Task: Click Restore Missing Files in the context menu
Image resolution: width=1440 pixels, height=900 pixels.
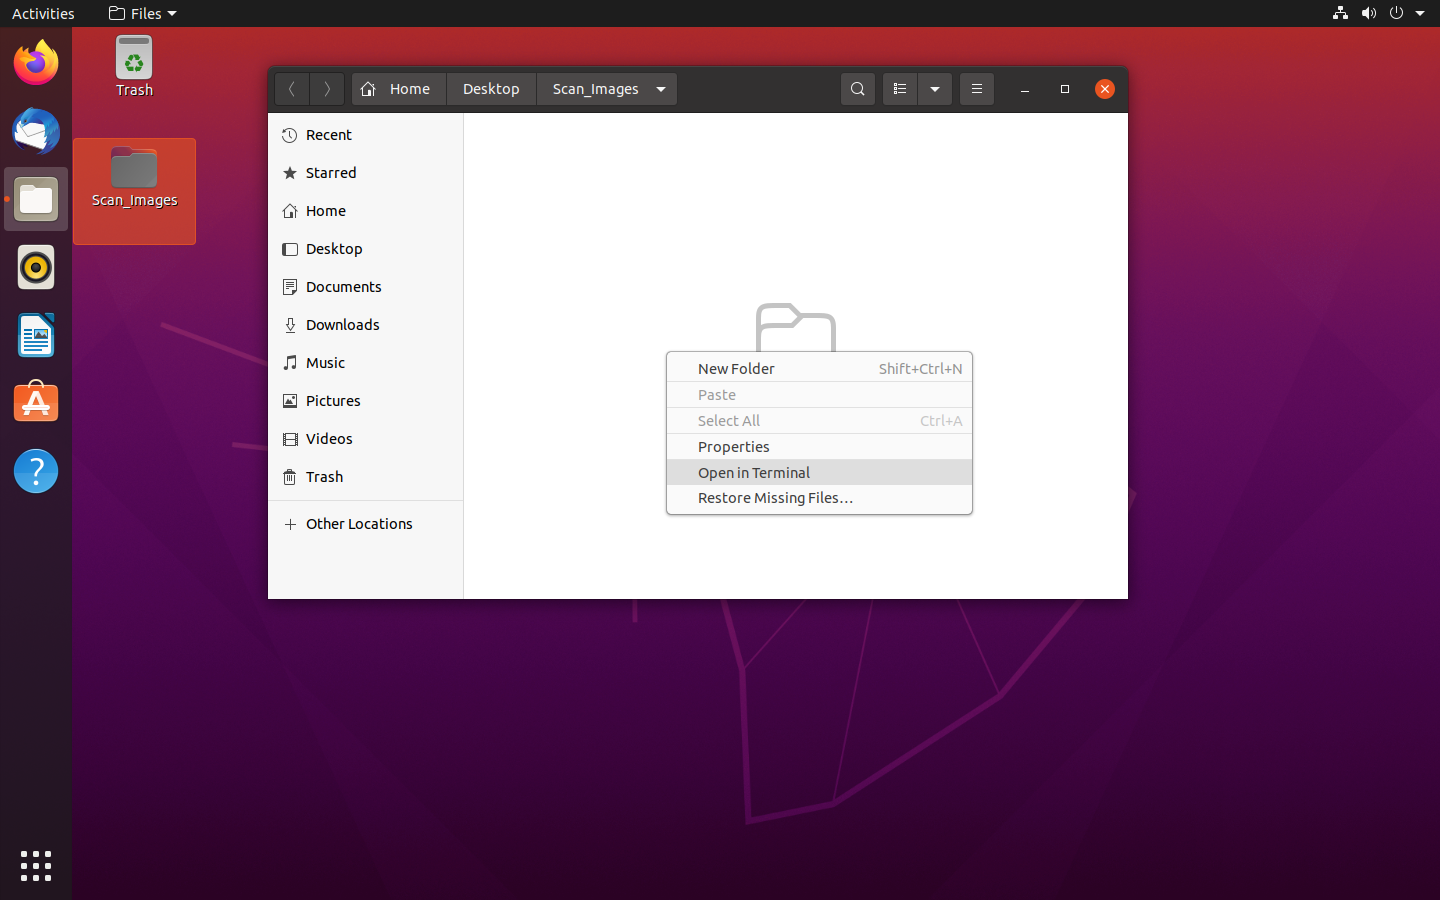Action: (x=775, y=498)
